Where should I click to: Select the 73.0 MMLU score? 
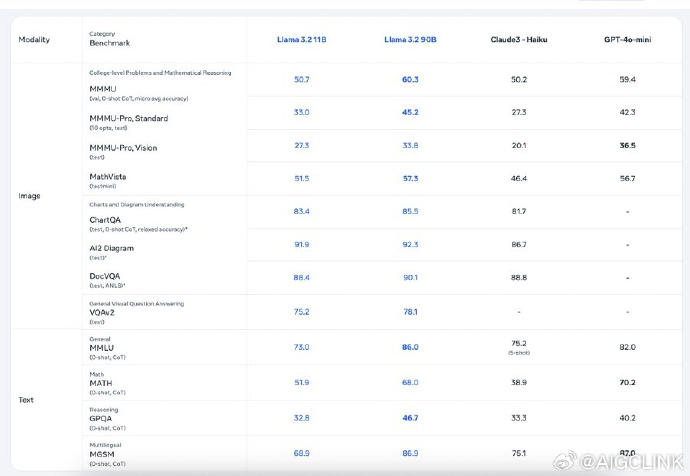coord(301,347)
